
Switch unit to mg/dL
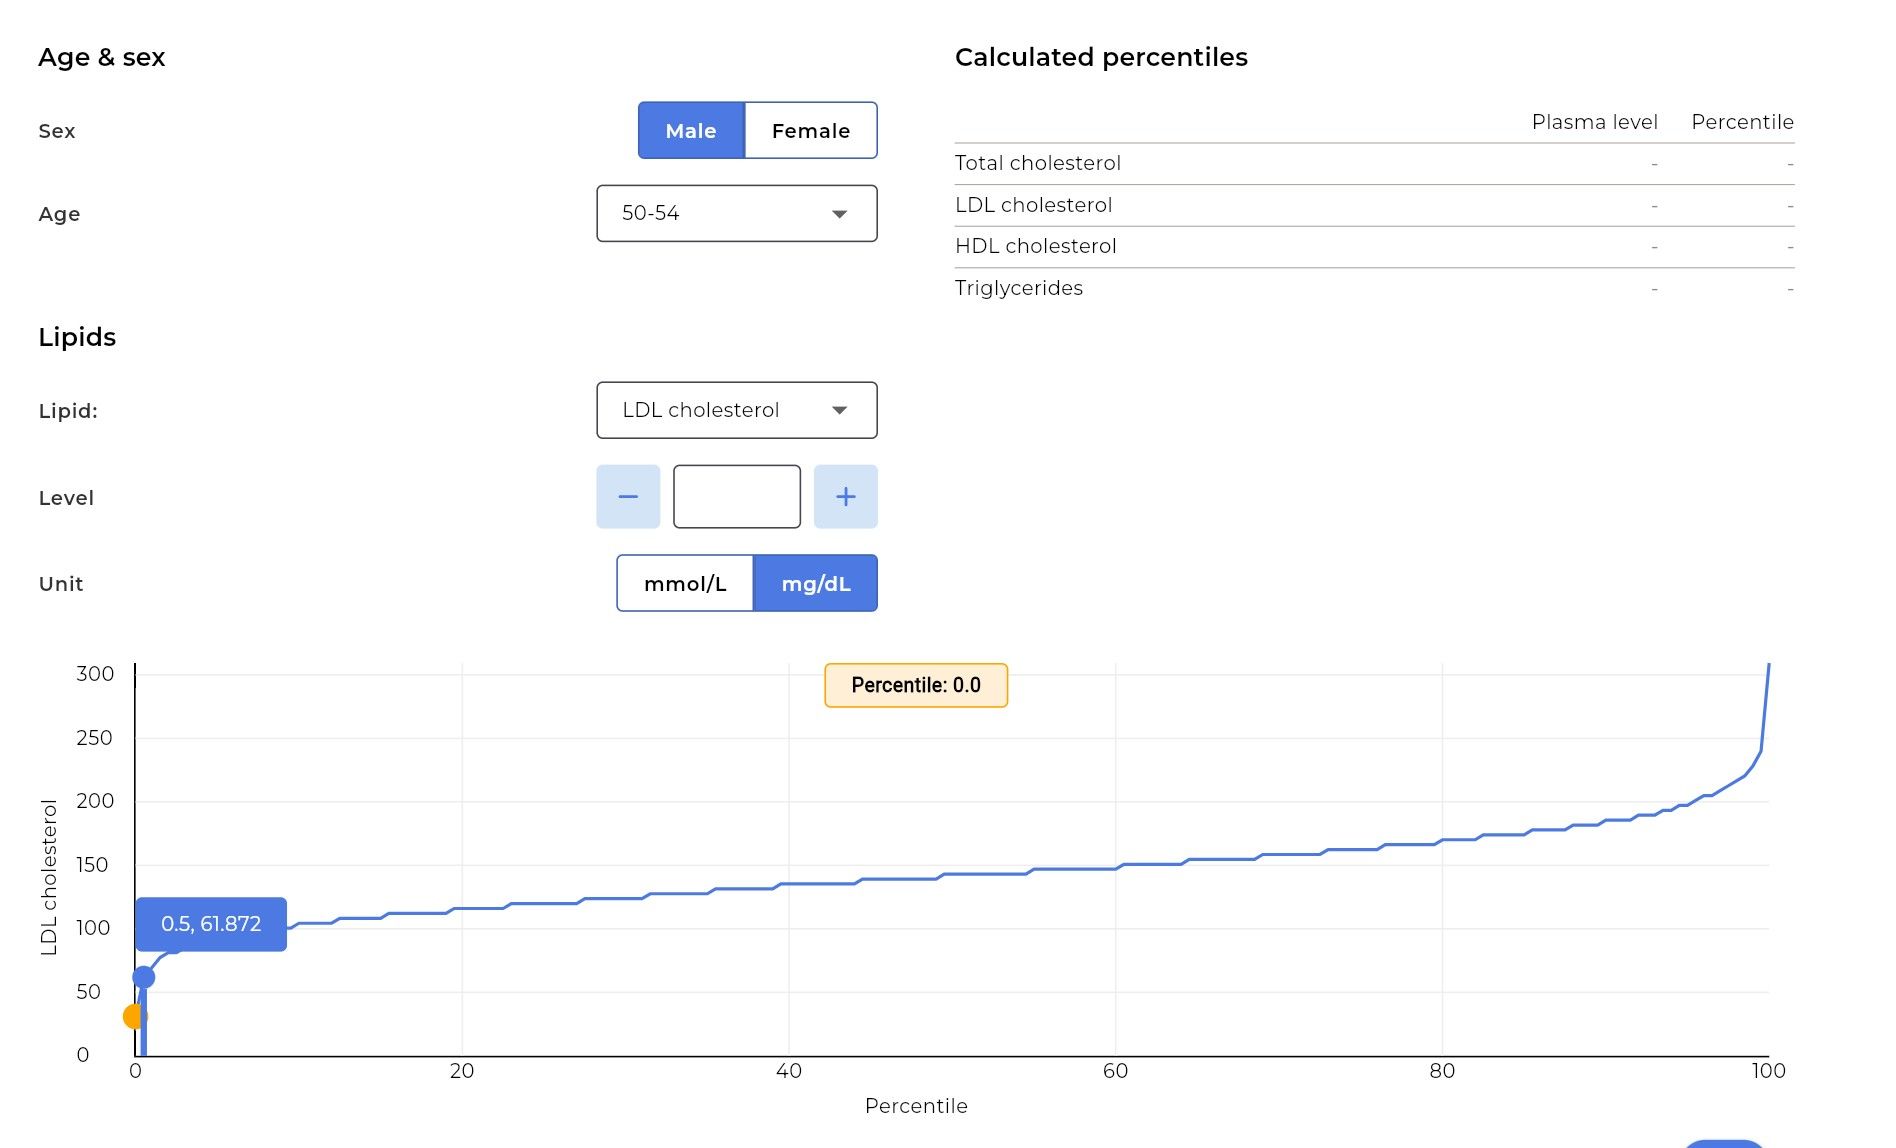coord(815,583)
